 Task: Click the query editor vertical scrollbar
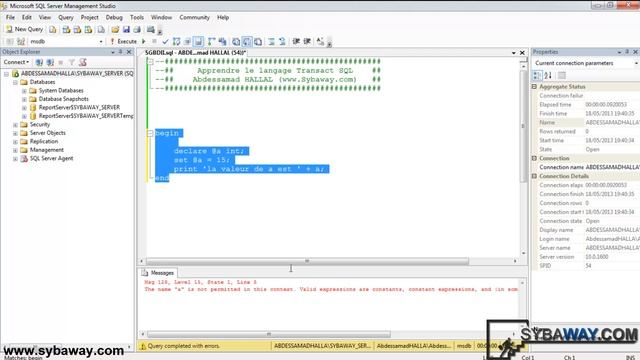[x=523, y=126]
